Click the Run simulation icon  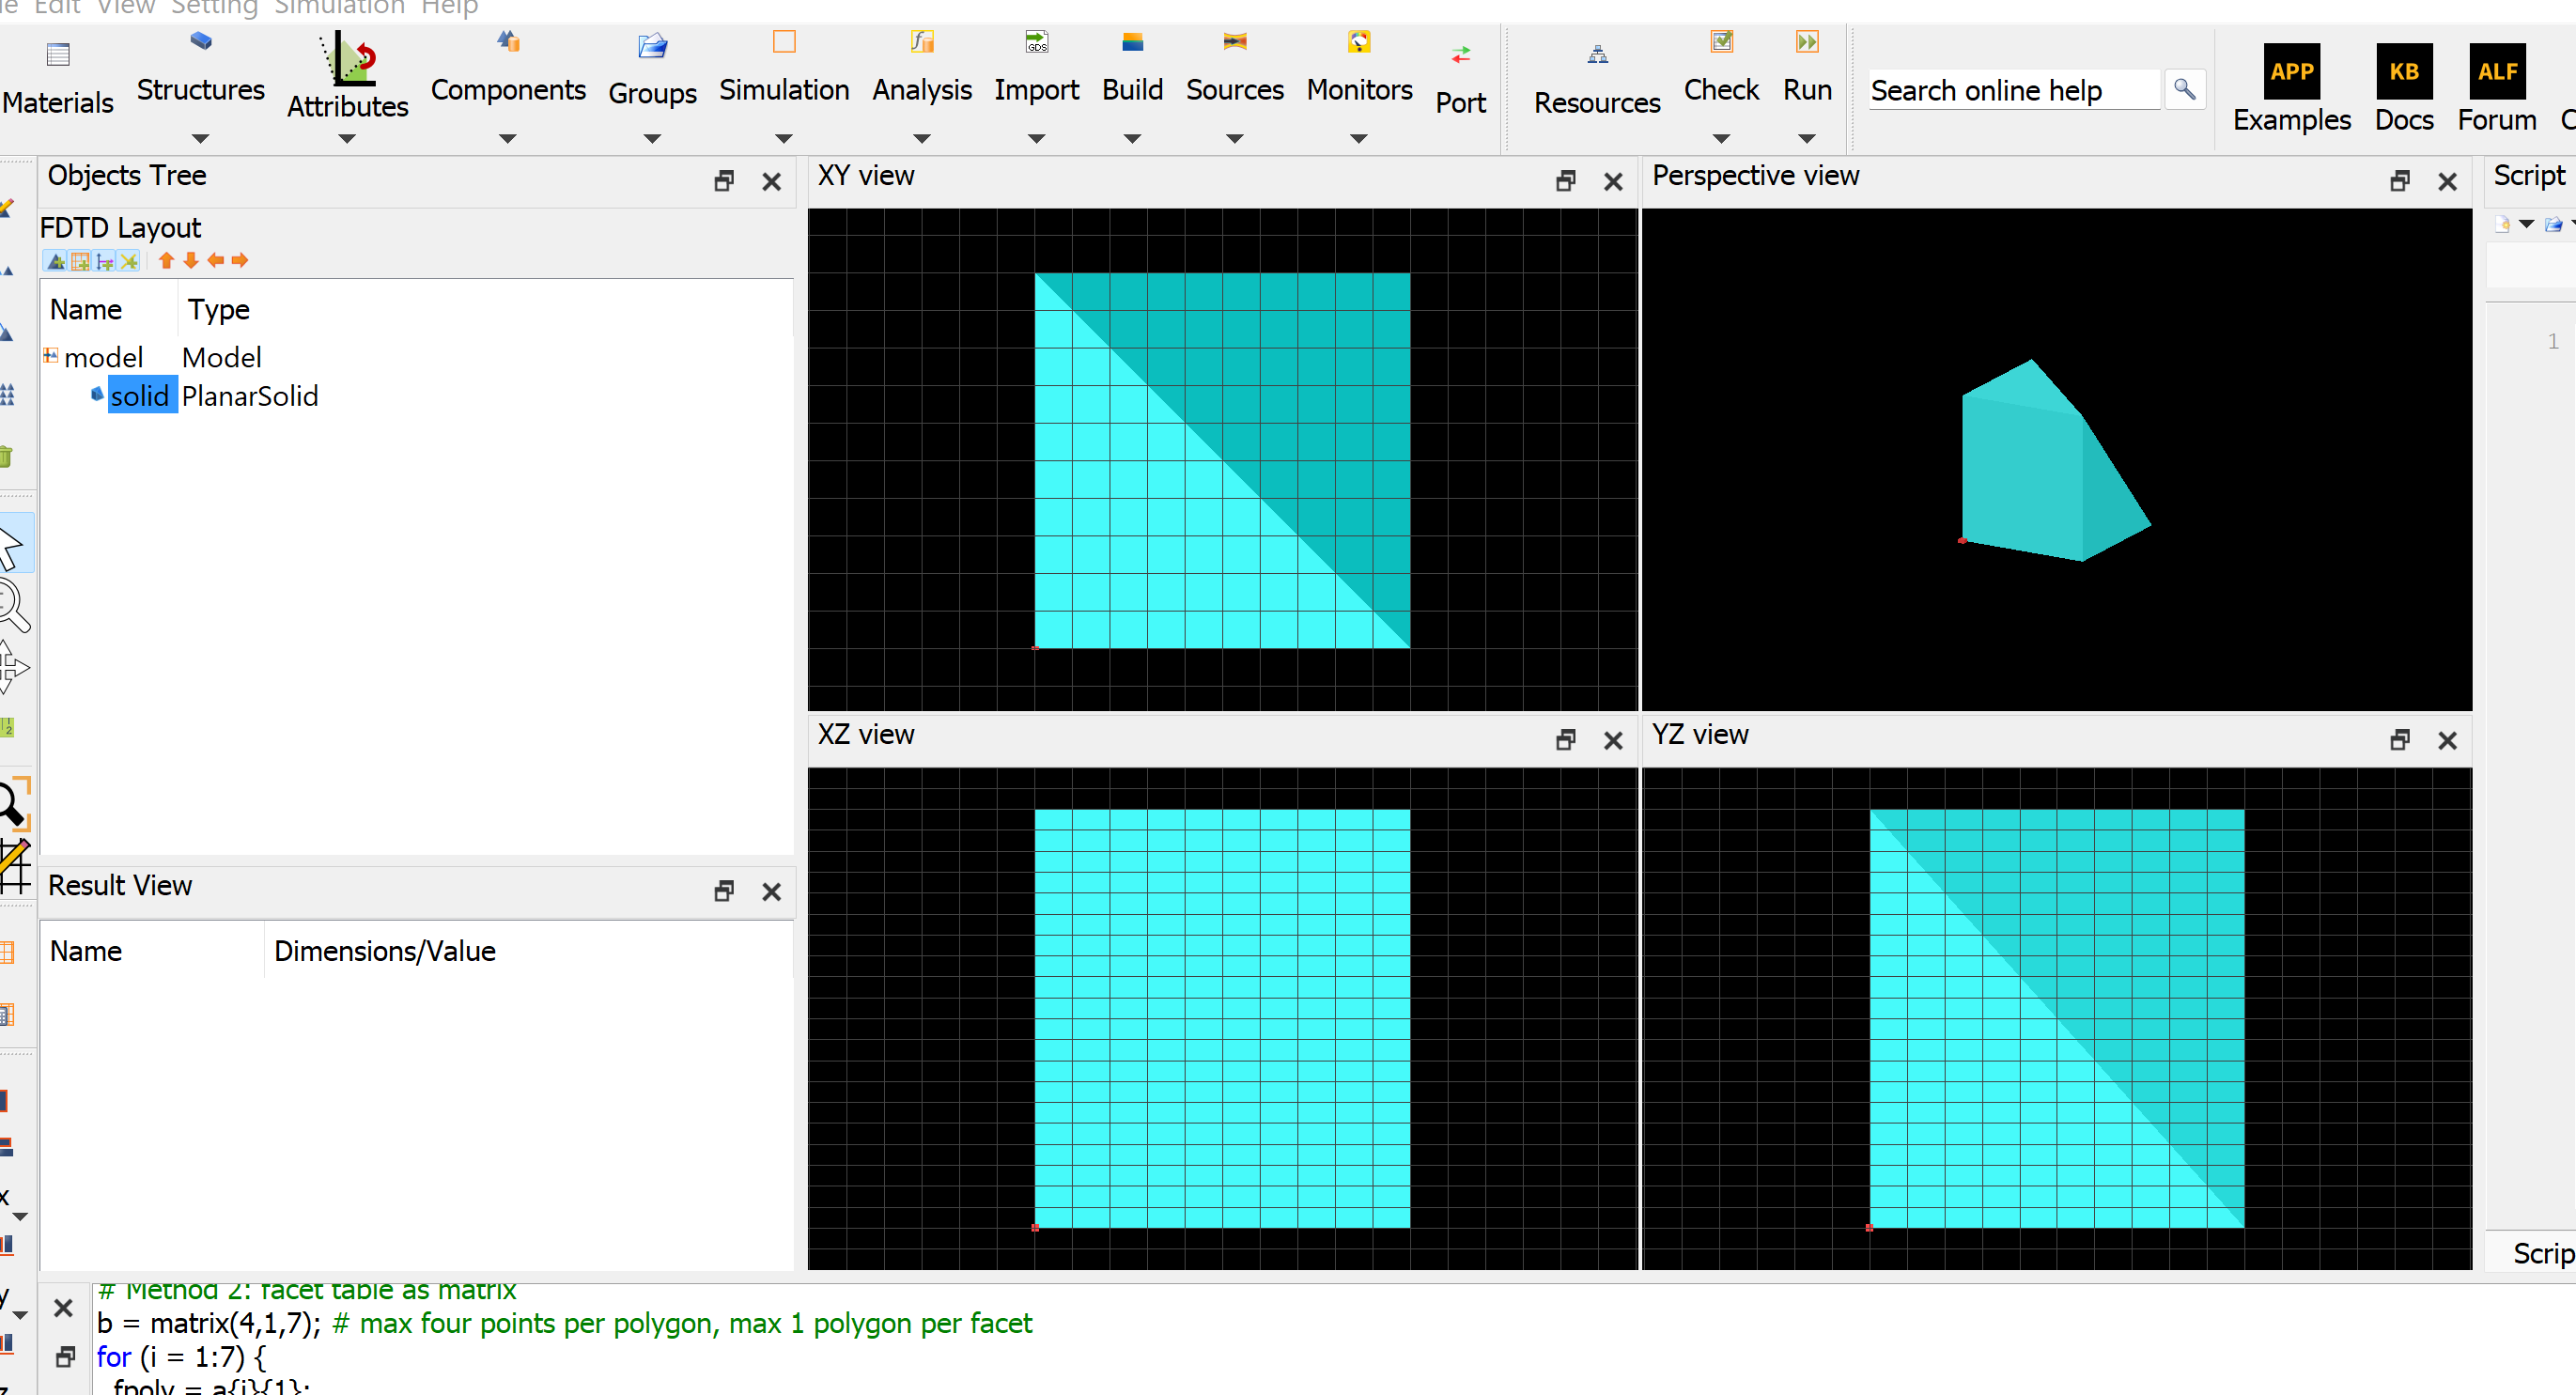tap(1807, 41)
